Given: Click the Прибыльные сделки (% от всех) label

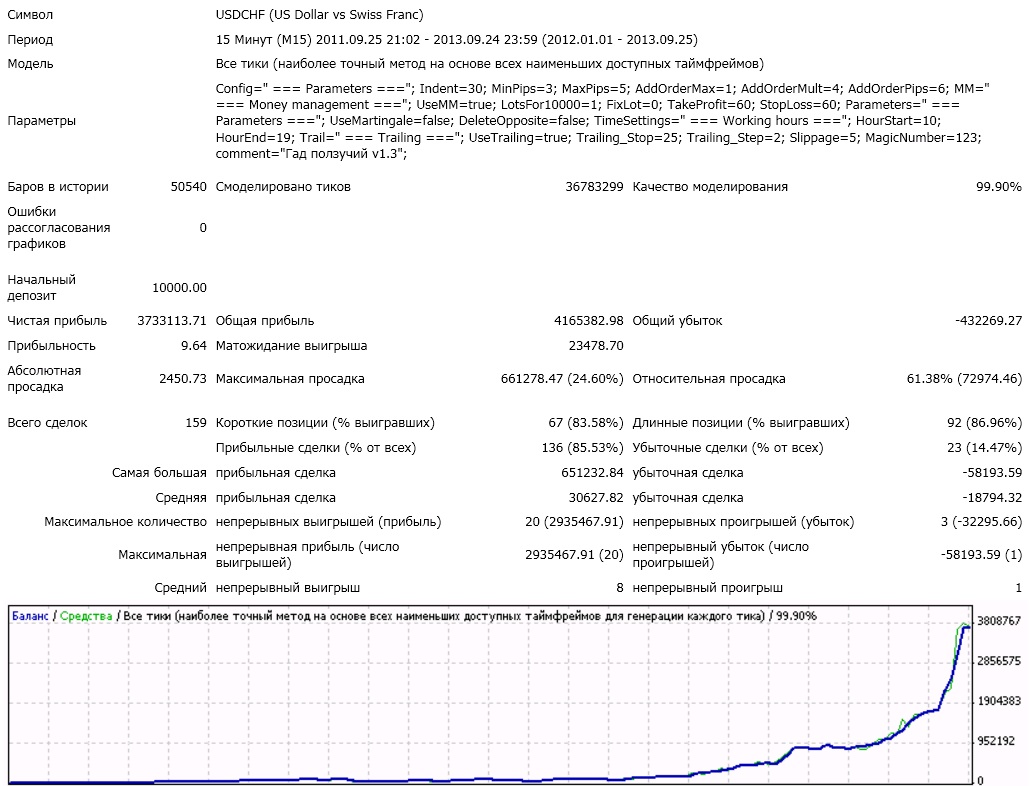Looking at the screenshot, I should pyautogui.click(x=316, y=448).
